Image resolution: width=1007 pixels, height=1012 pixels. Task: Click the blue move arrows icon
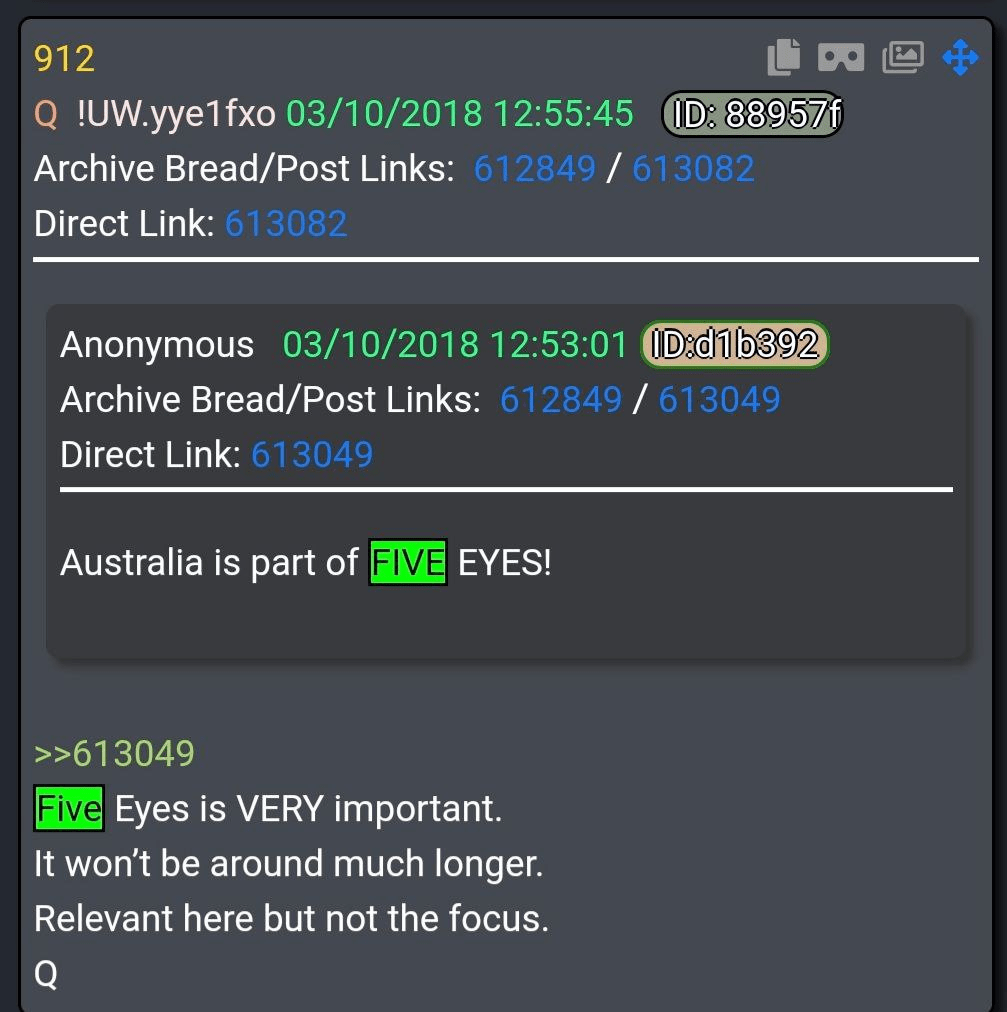click(x=961, y=57)
